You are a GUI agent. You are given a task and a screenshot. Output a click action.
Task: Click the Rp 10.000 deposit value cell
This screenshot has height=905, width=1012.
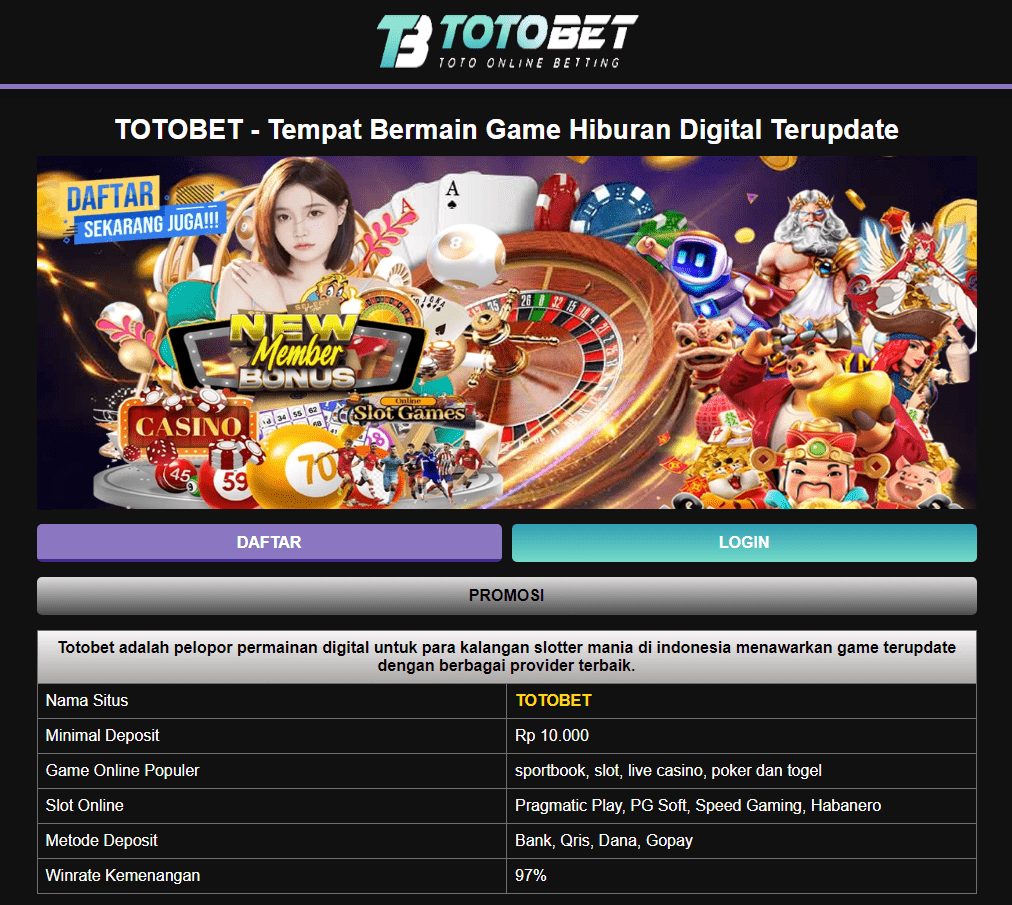pos(742,736)
